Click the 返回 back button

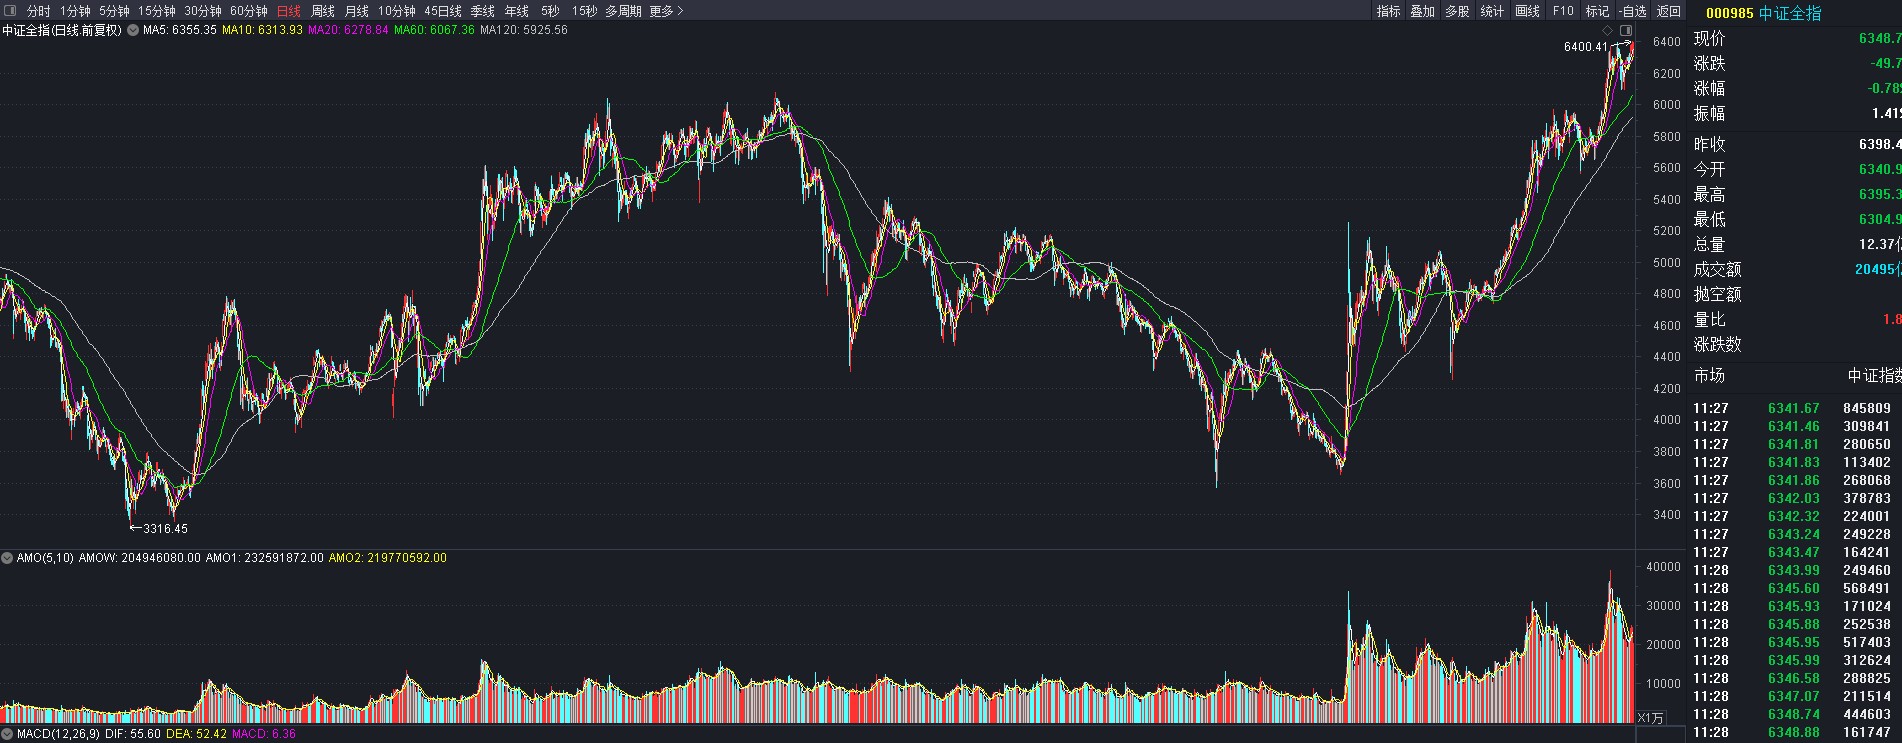1669,11
